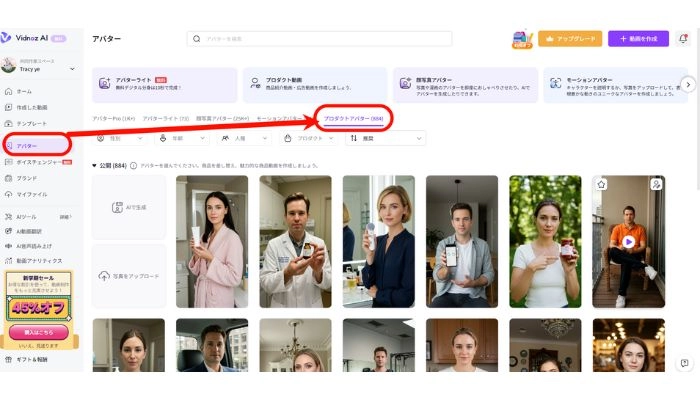Show more feature cards with the right arrow
Screen dimensions: 700x400
pos(688,84)
